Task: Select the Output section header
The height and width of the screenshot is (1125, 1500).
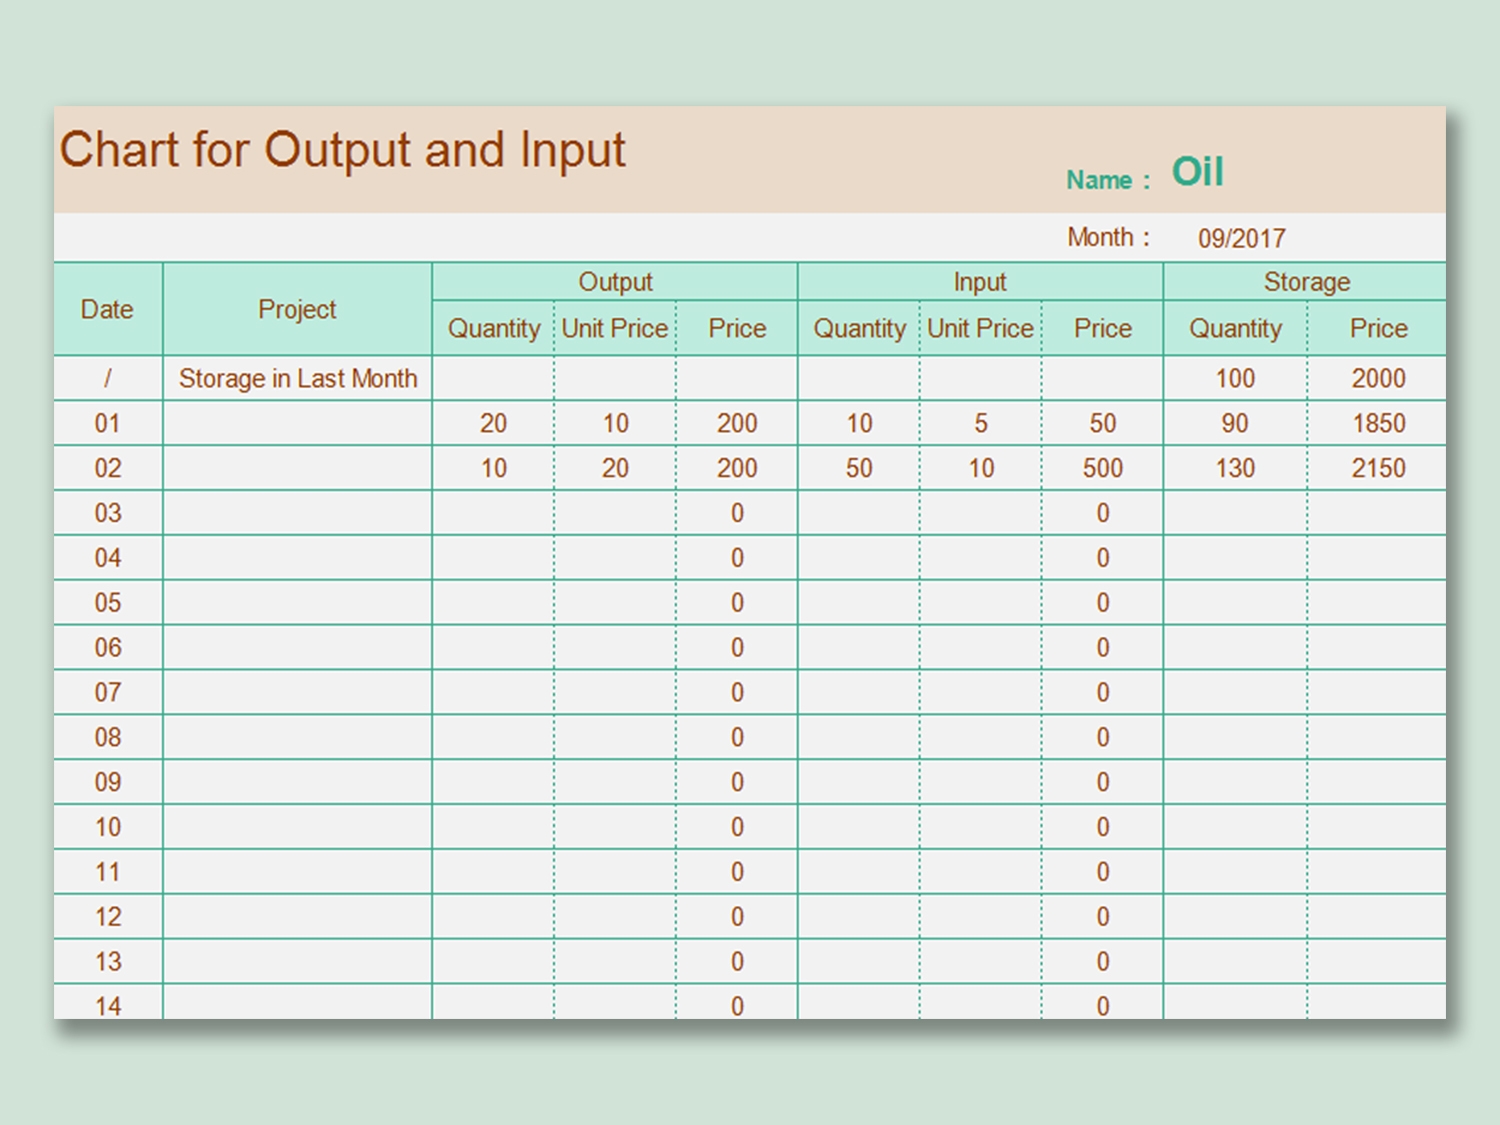Action: click(x=614, y=282)
